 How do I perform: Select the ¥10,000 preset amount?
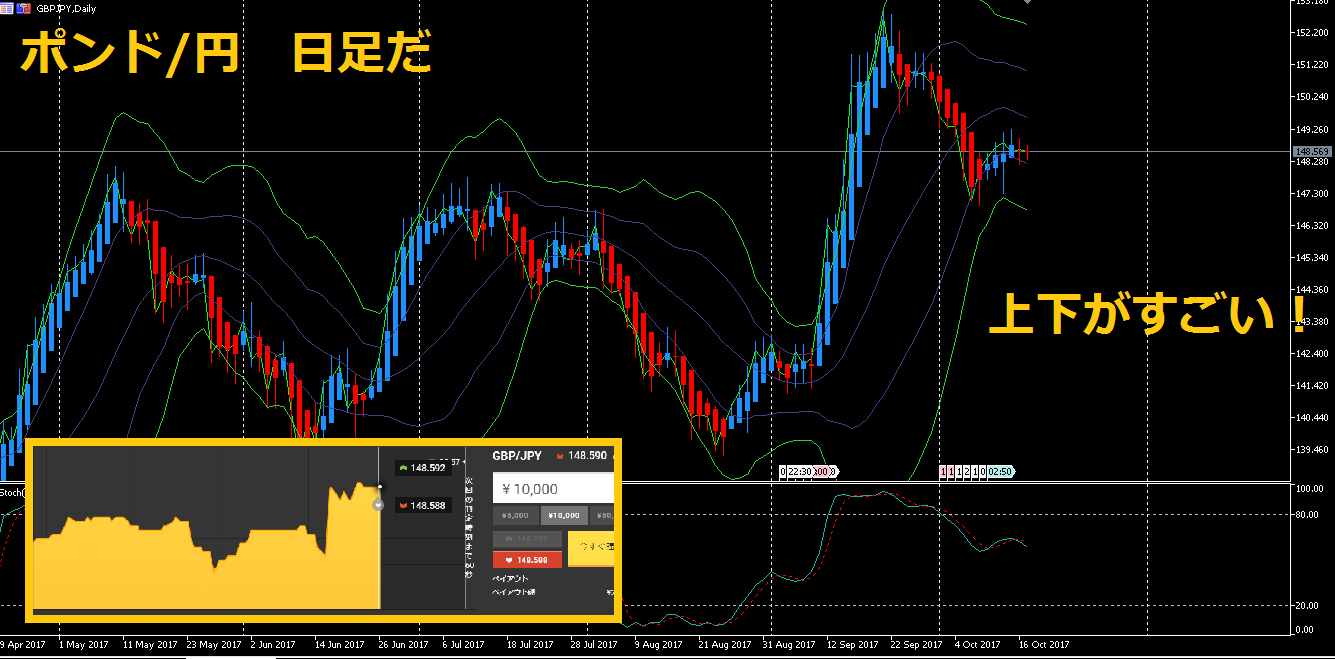coord(563,516)
